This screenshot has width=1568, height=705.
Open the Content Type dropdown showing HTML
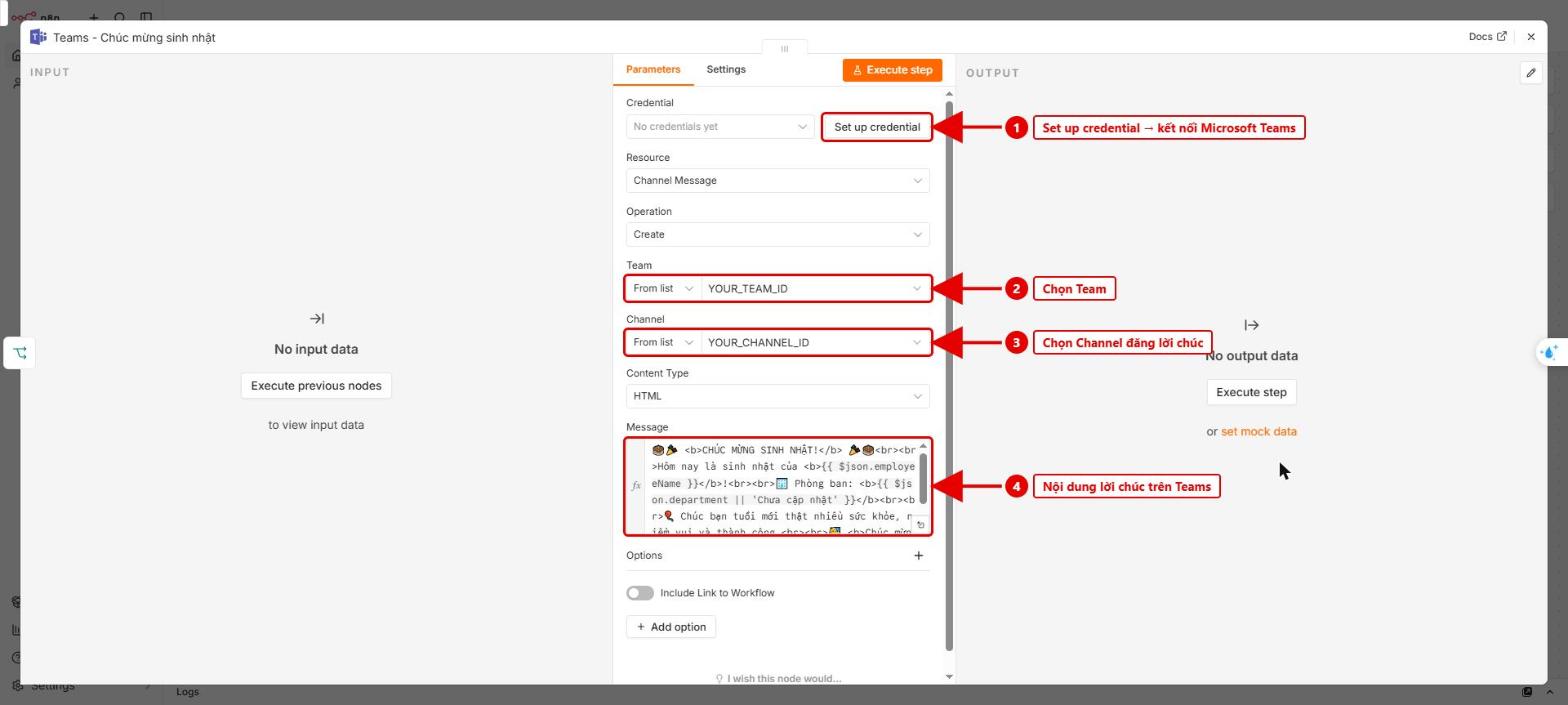point(777,396)
